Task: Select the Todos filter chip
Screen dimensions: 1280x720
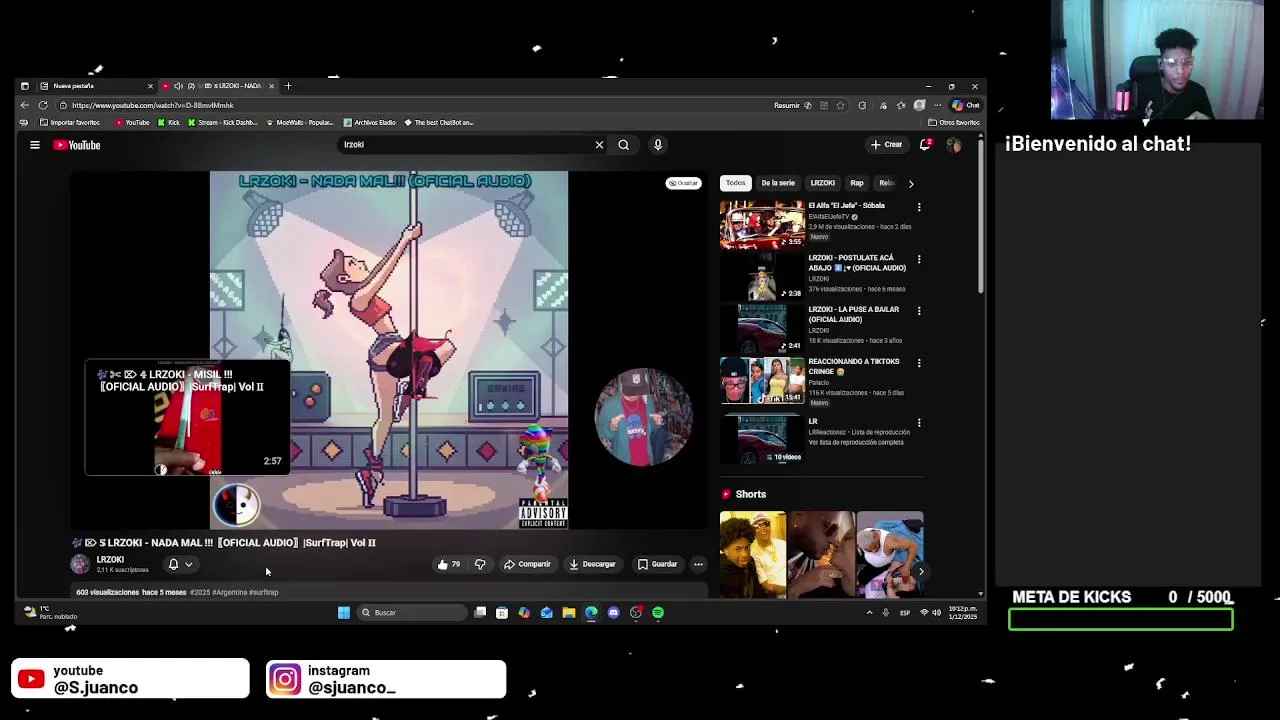Action: point(736,183)
